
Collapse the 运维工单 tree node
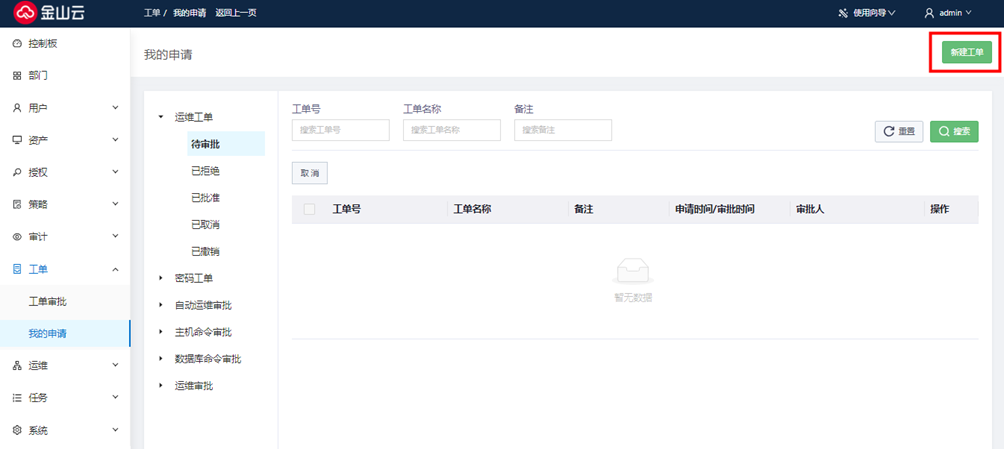tap(161, 118)
